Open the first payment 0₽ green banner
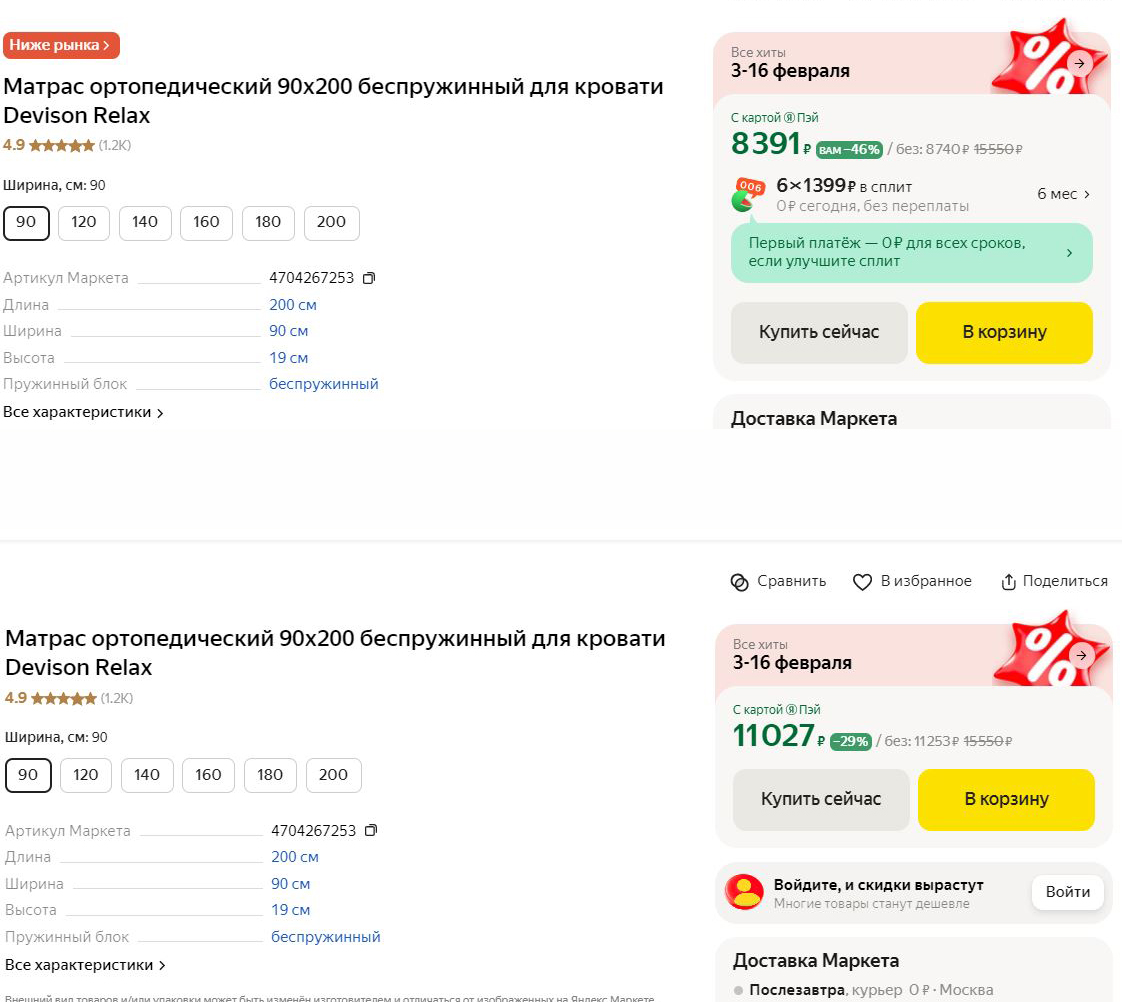 coord(912,253)
